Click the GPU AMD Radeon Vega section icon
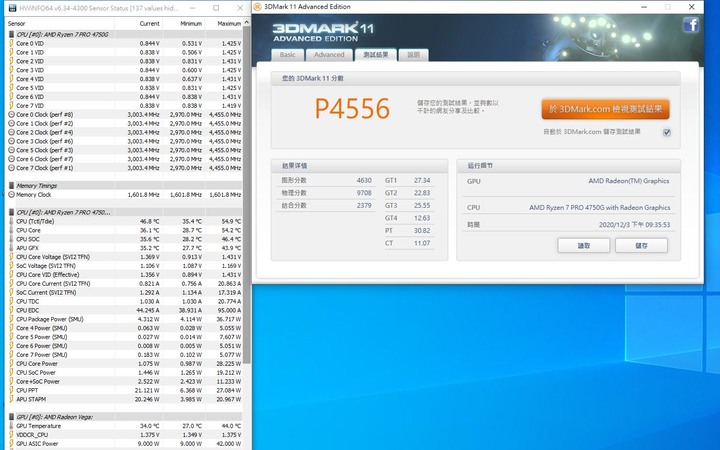Viewport: 720px width, 450px height. tap(11, 417)
